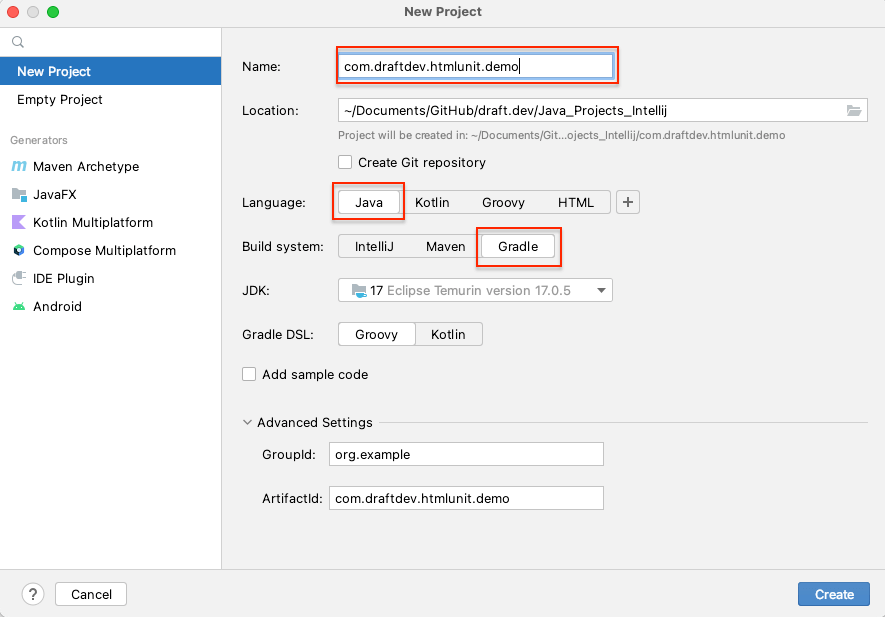Click the GroupId text field

coord(466,454)
